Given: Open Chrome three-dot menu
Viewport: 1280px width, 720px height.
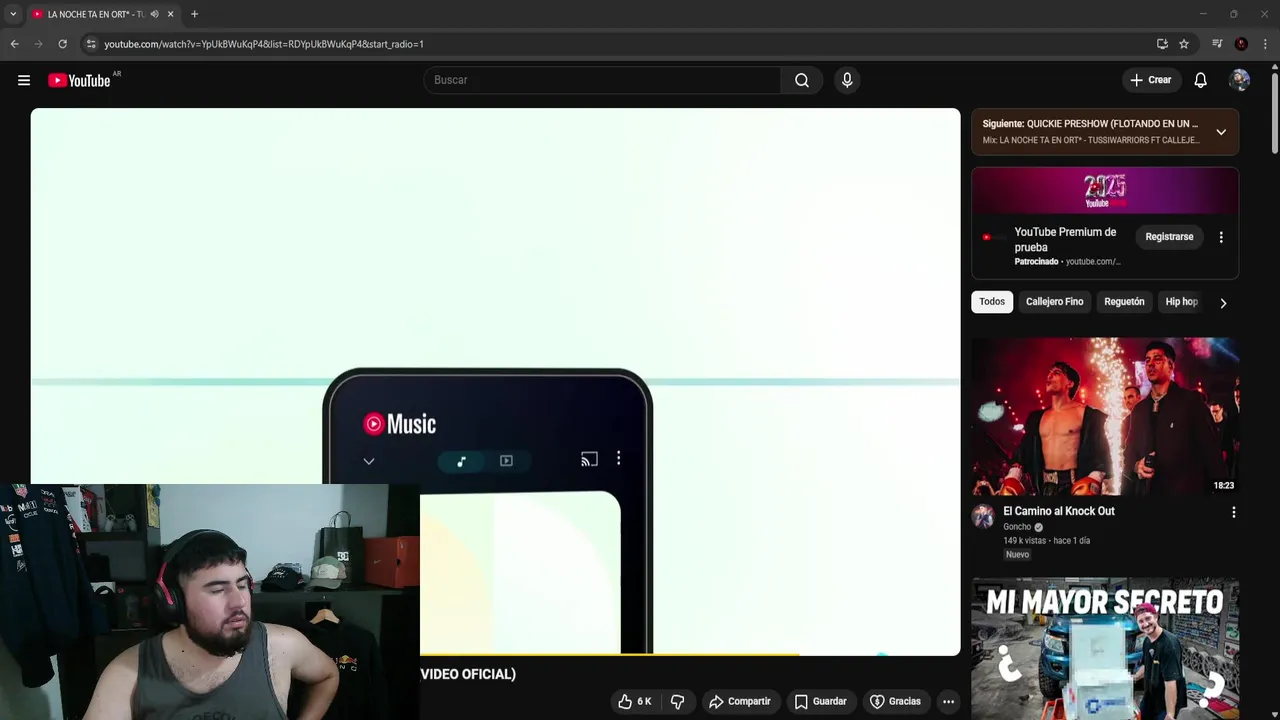Looking at the screenshot, I should 1265,44.
